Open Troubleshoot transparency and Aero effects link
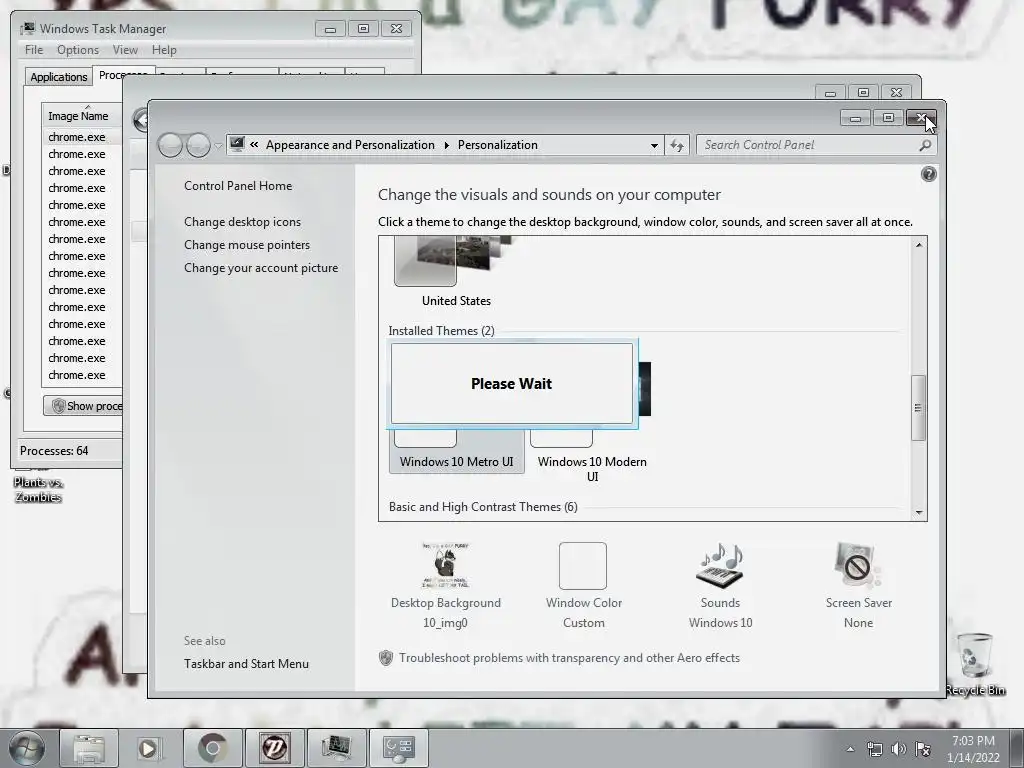 569,658
